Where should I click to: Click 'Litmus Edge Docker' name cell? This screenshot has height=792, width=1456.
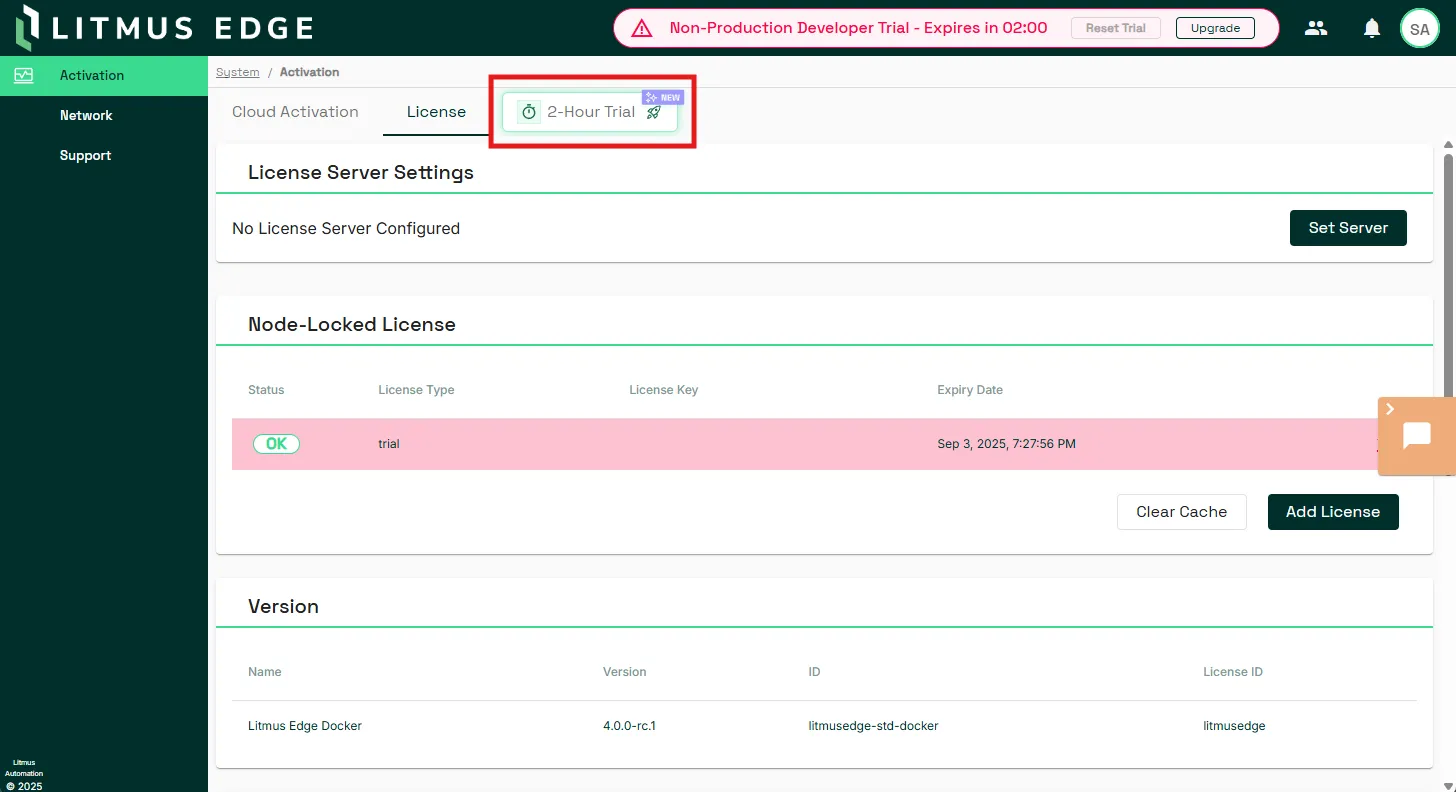(x=305, y=726)
